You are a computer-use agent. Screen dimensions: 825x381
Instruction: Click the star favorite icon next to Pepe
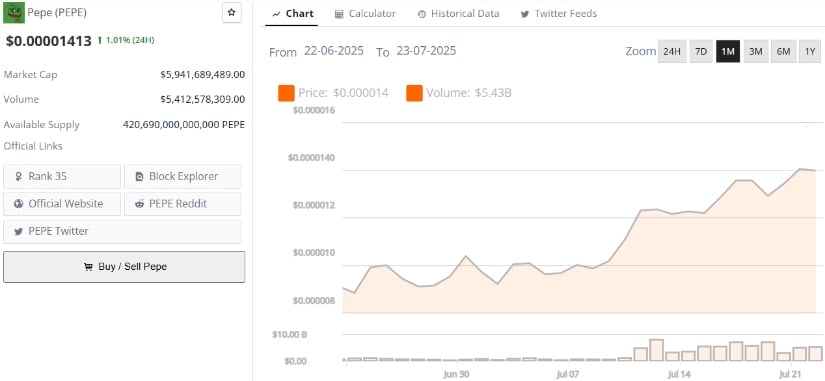click(232, 13)
